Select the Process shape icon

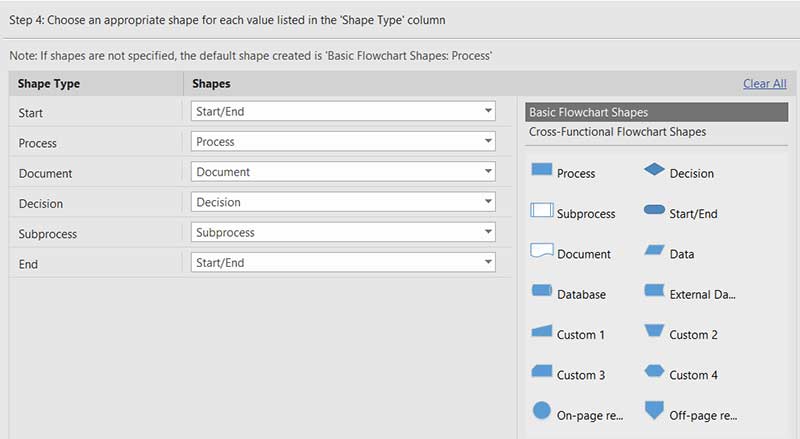tap(541, 171)
